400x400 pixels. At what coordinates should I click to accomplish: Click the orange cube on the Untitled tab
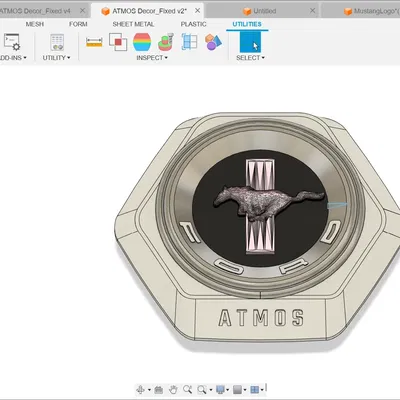(x=247, y=11)
